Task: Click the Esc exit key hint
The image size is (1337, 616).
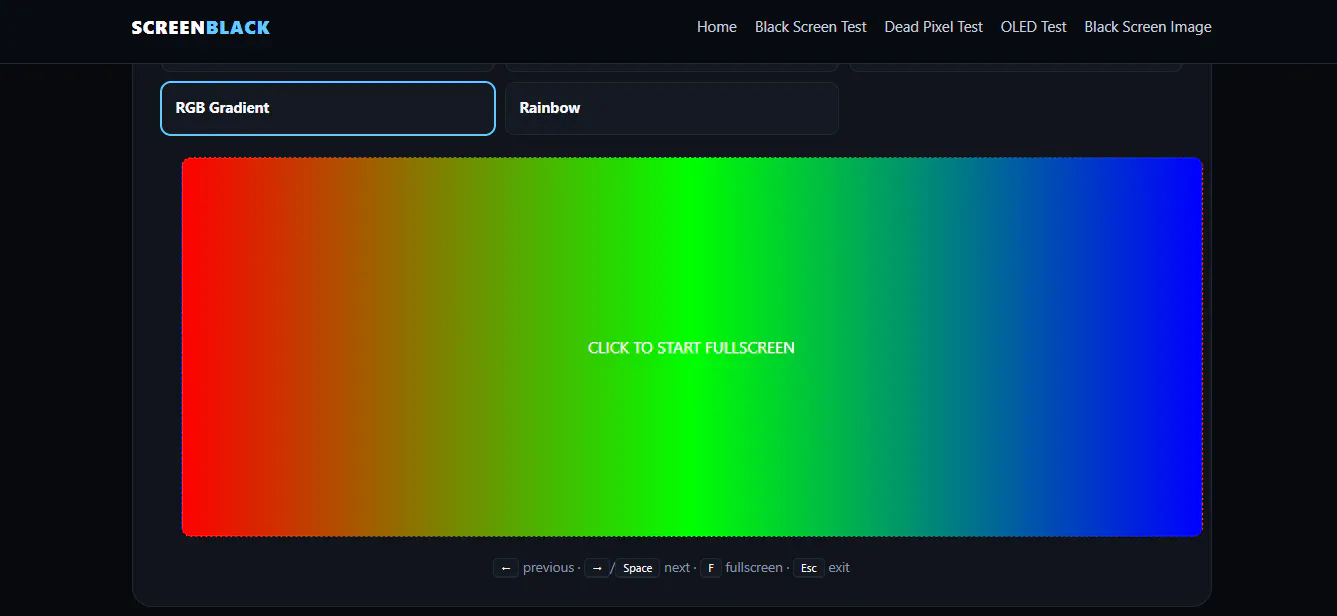Action: tap(809, 568)
